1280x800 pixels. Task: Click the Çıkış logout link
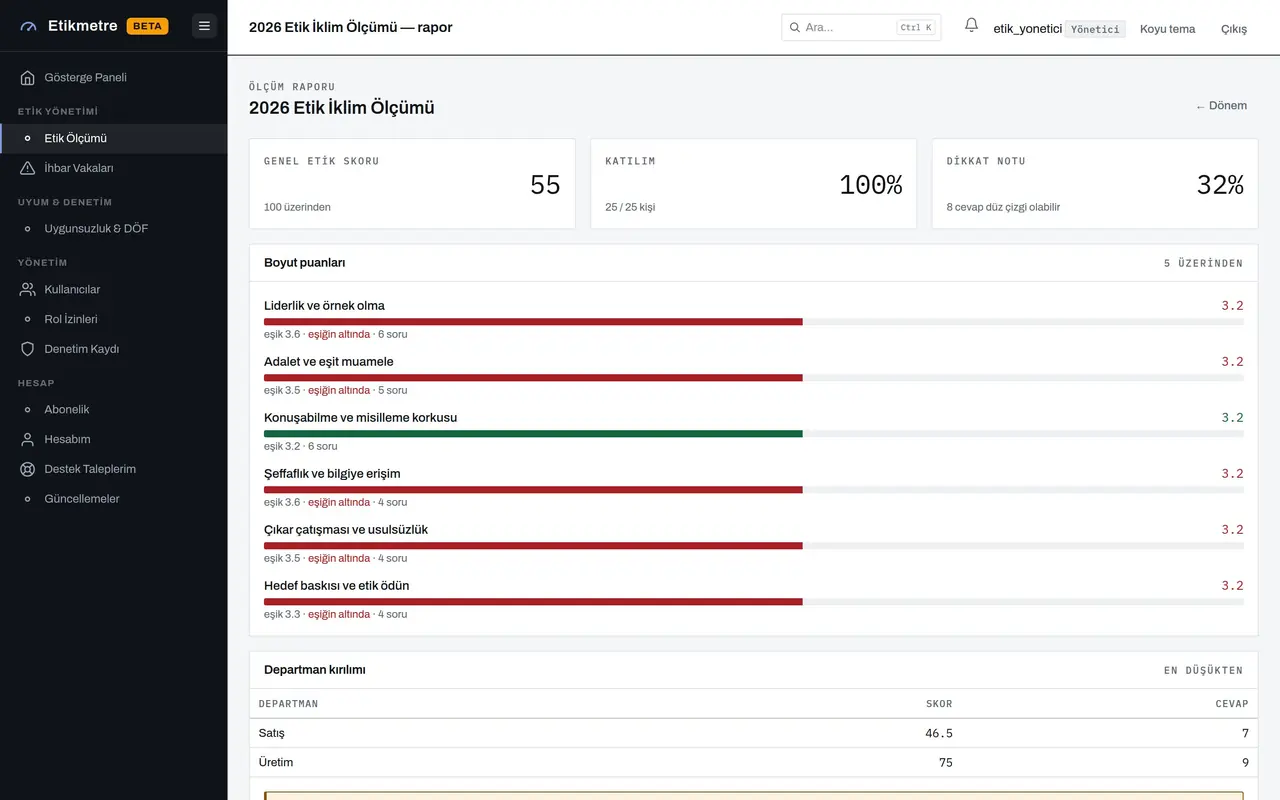coord(1233,29)
